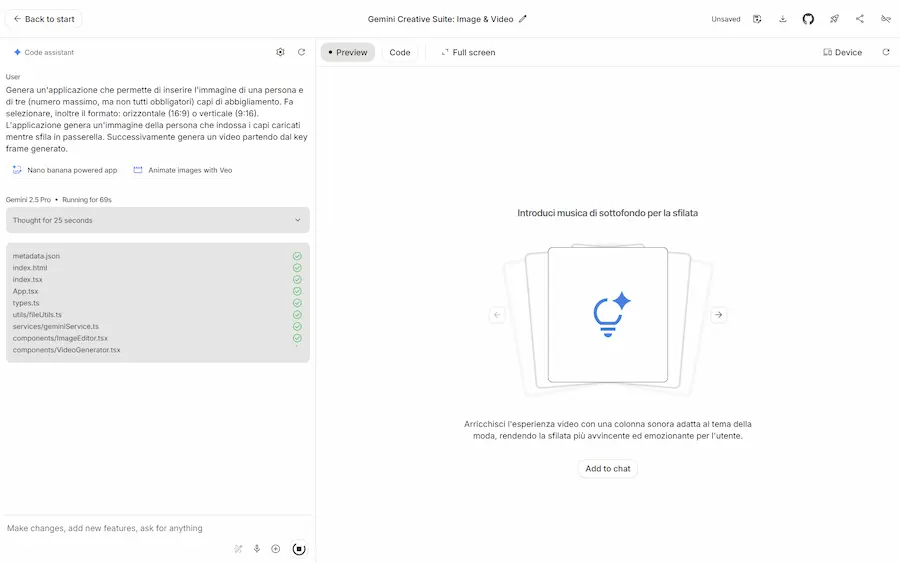900x563 pixels.
Task: Edit the project title with the pencil icon
Action: click(523, 19)
